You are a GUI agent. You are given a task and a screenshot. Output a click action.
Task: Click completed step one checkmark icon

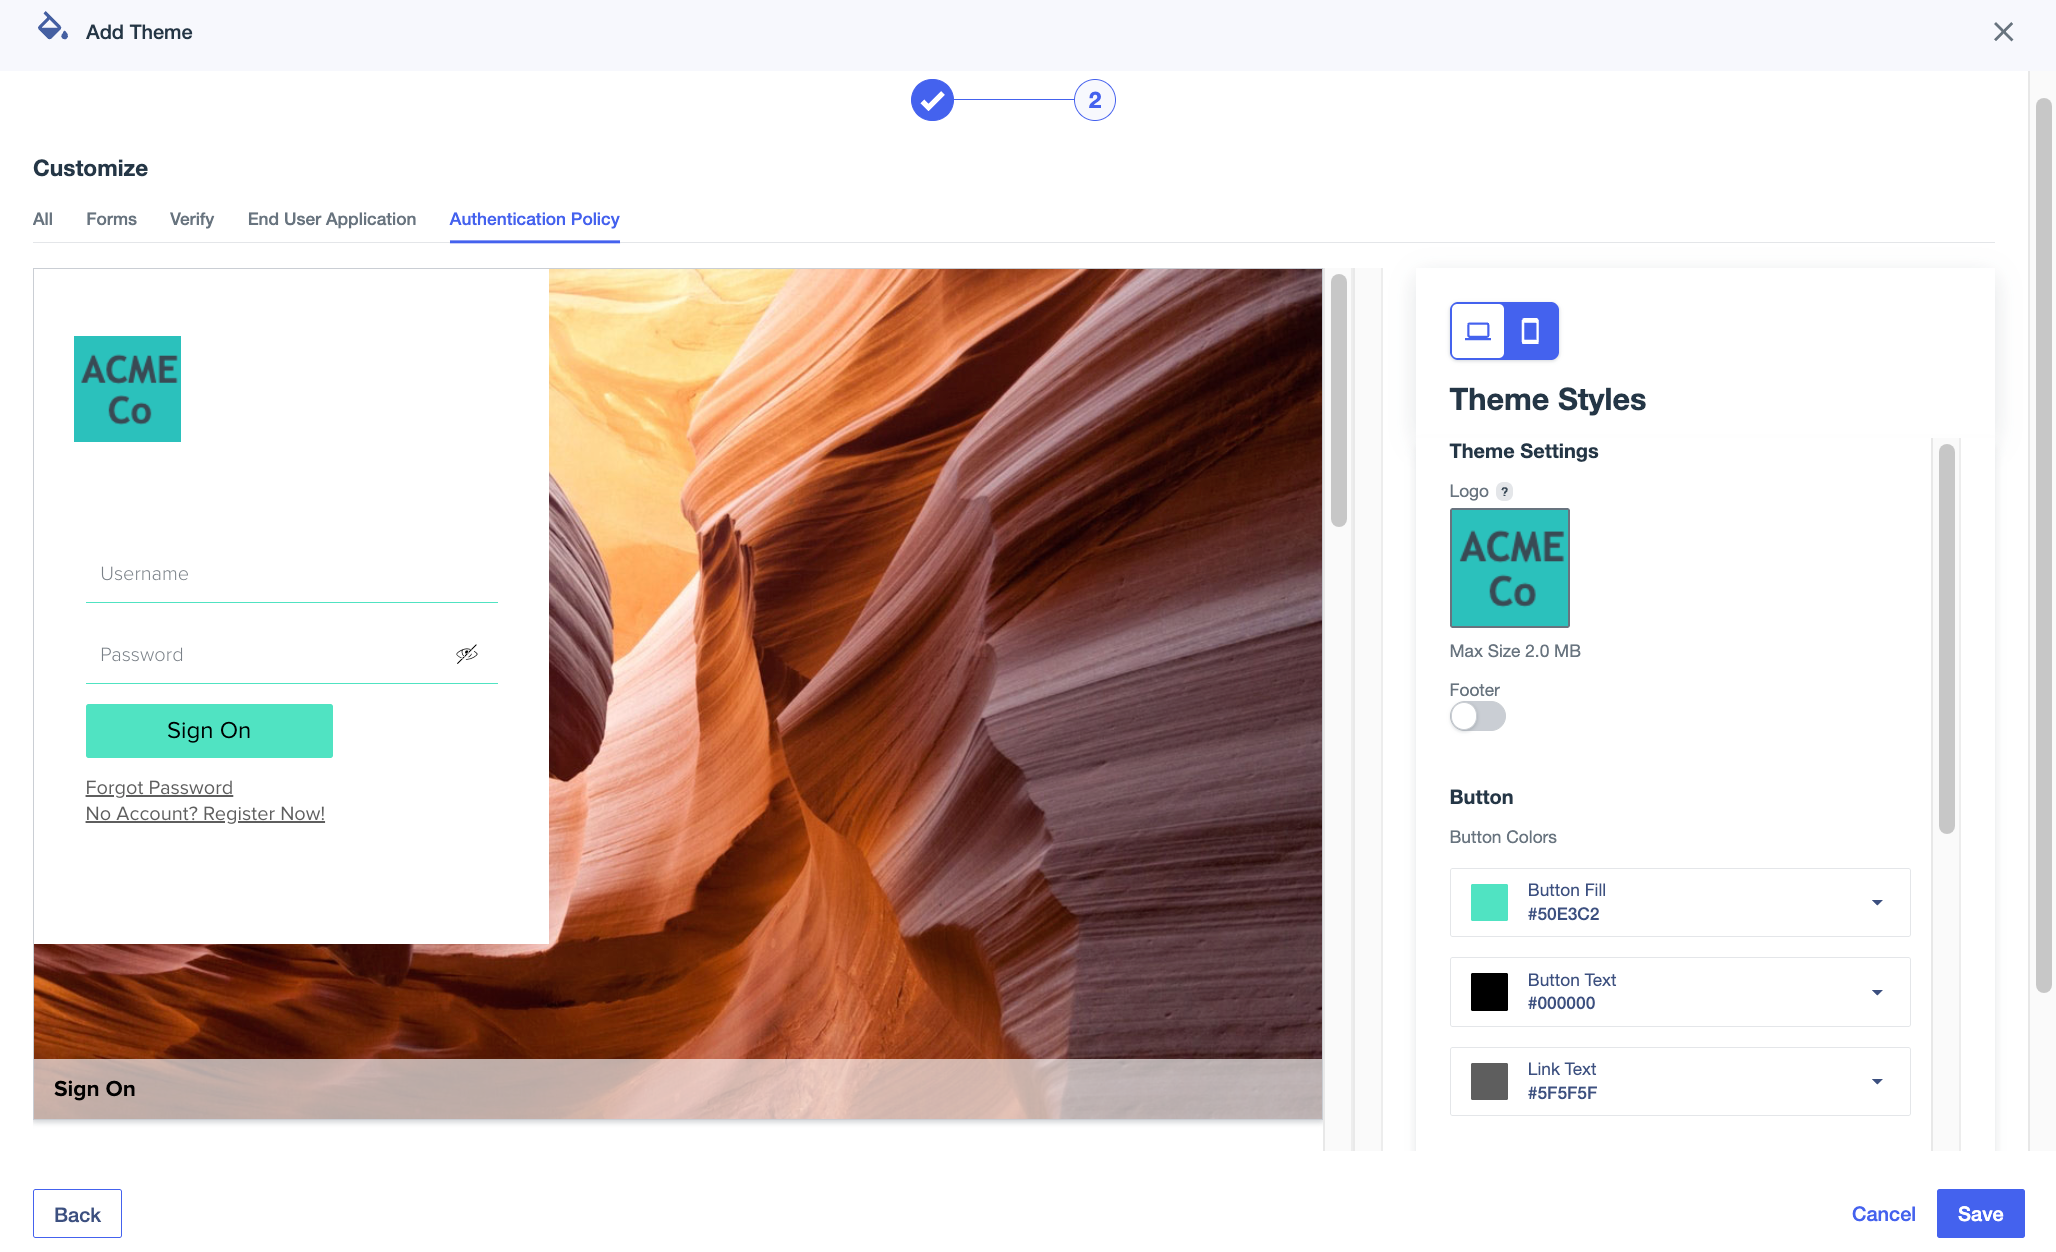932,100
